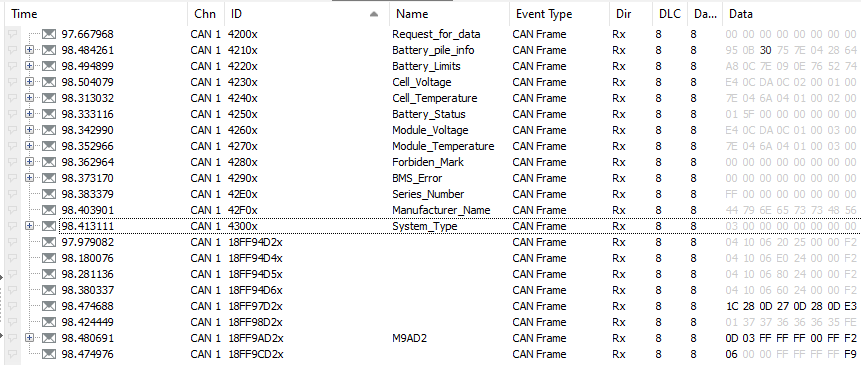865x365 pixels.
Task: Click envelope icon of Manufacturer_Name row
Action: point(49,210)
